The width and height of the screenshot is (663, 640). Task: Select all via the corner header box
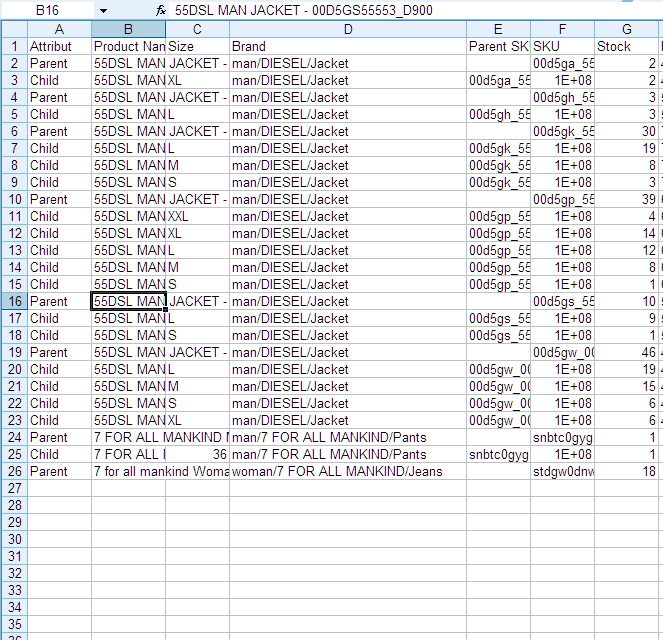[x=15, y=29]
